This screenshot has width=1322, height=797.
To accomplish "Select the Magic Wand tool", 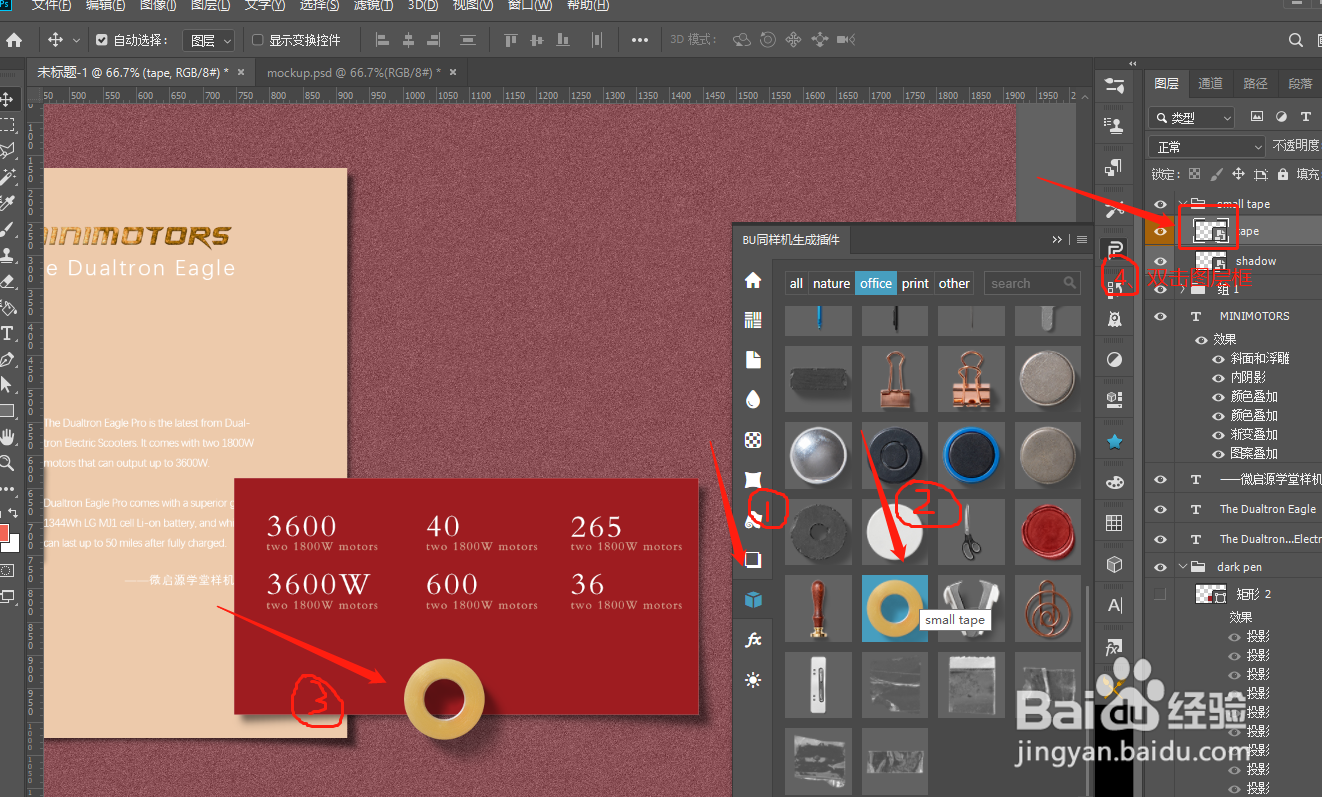I will coord(8,177).
